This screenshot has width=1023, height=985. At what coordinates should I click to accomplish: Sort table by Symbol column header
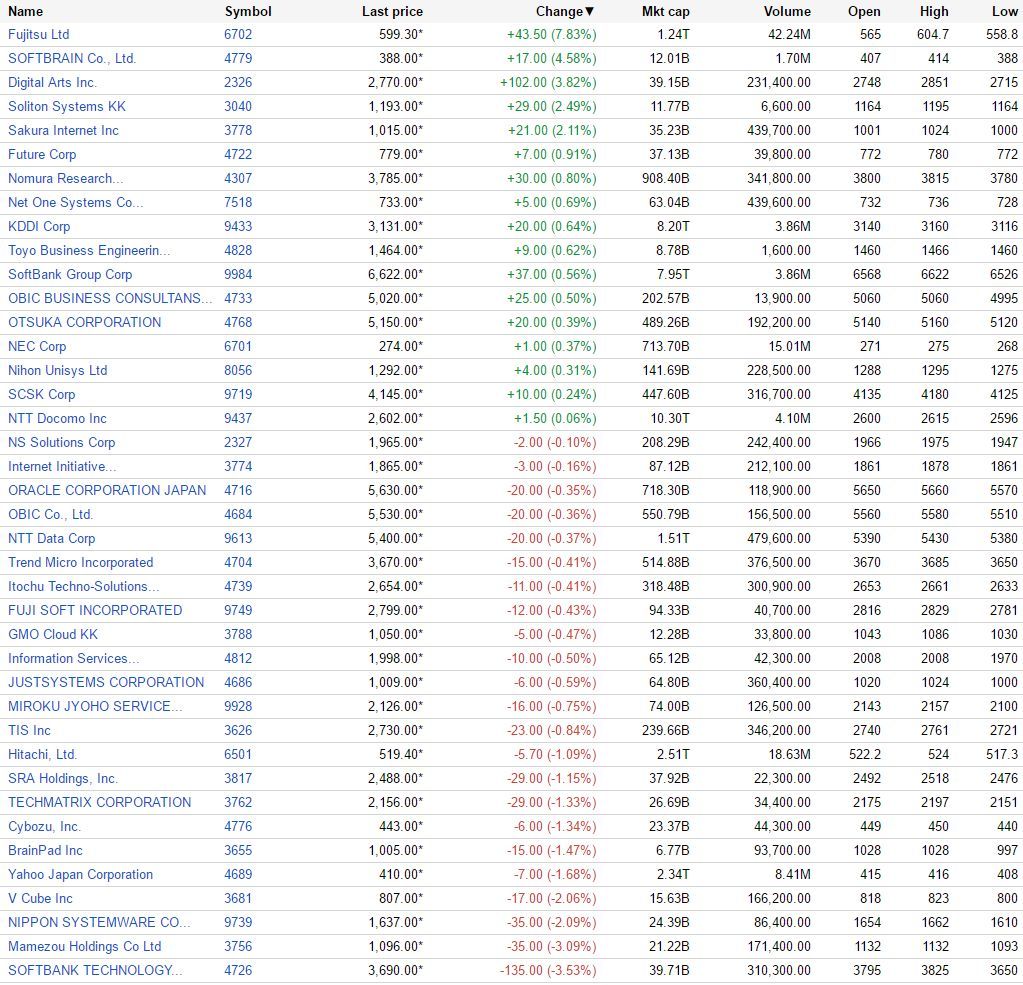point(248,11)
